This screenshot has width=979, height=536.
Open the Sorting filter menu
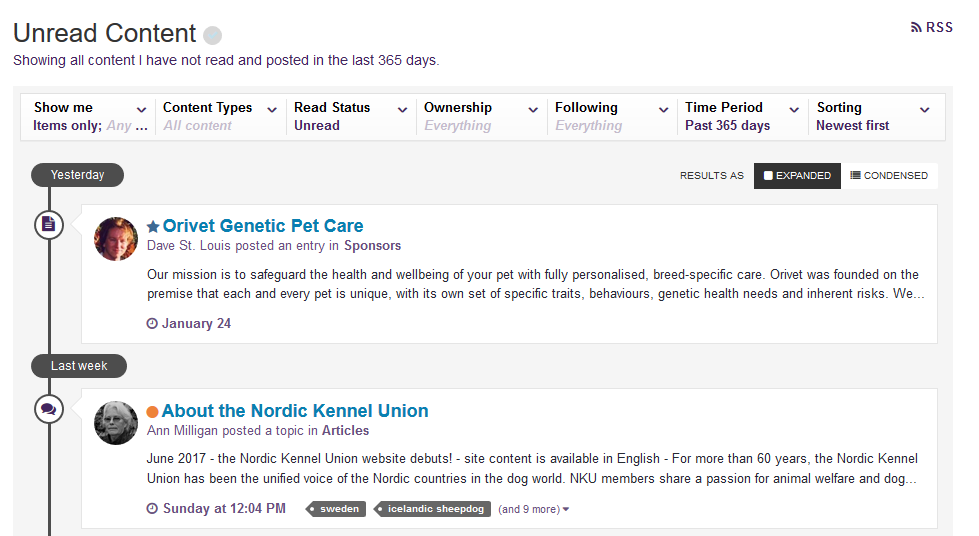[873, 116]
